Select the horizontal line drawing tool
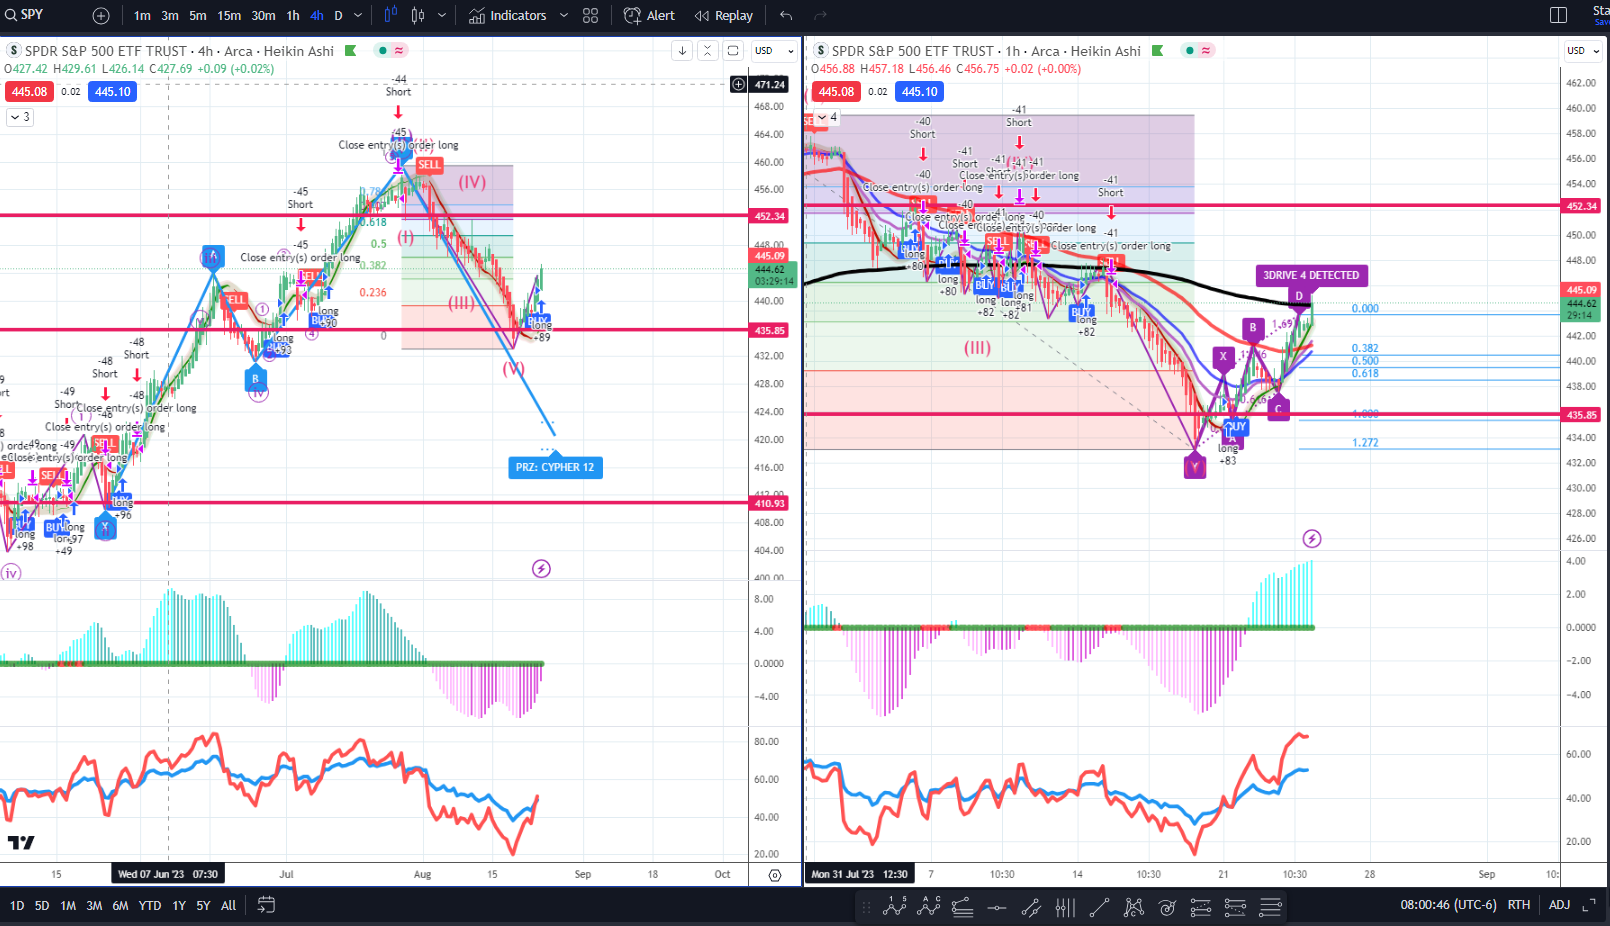Viewport: 1610px width, 926px height. click(x=997, y=907)
